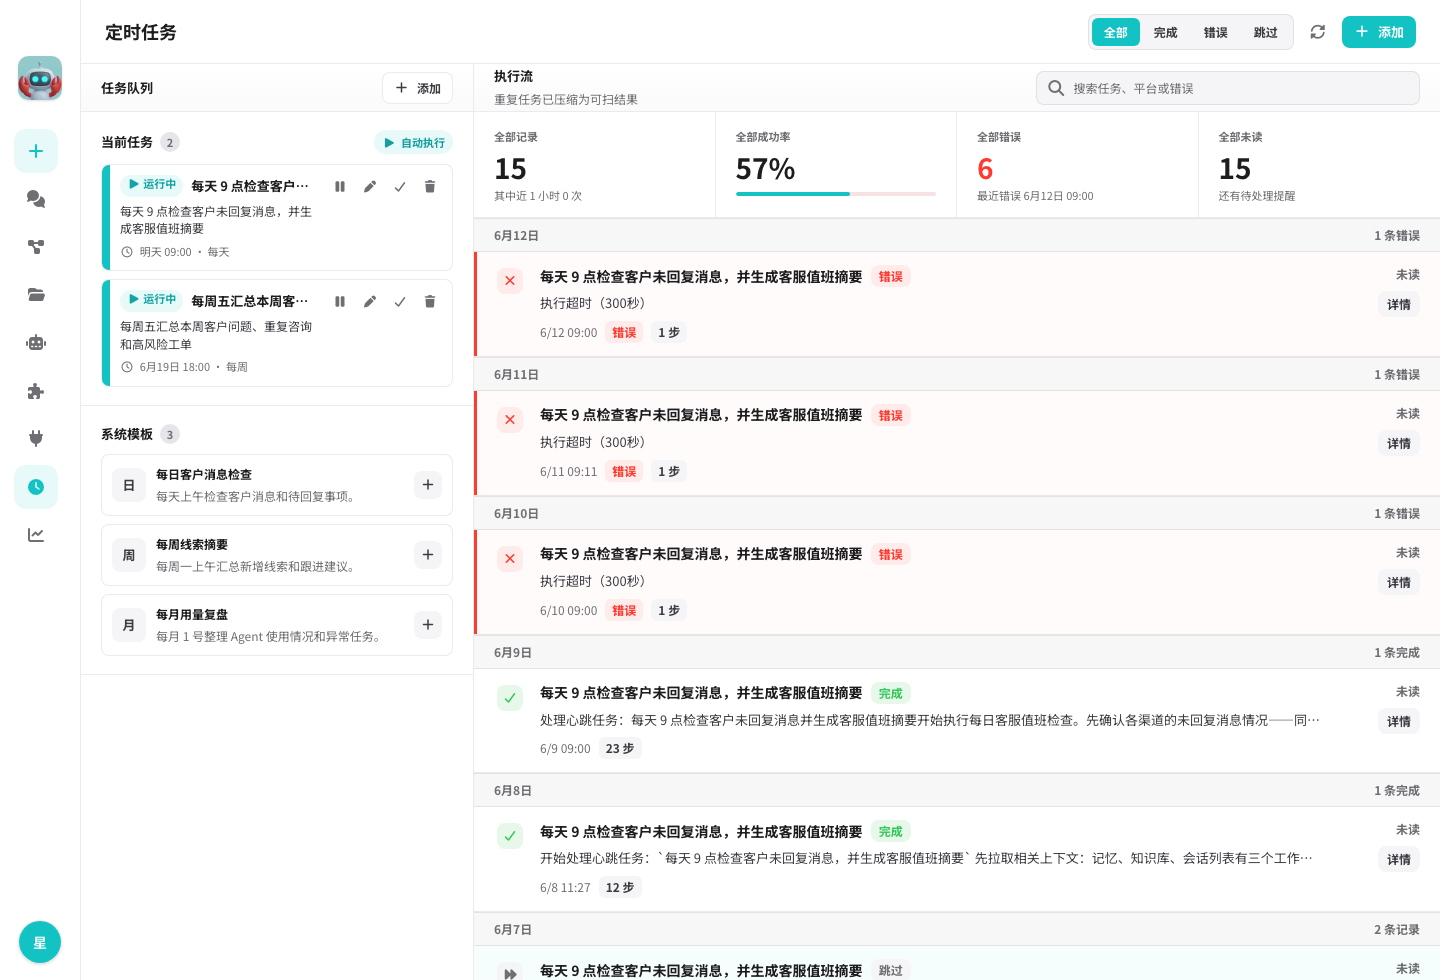Open 详情 for the 6/11 09:11 error

point(1399,444)
